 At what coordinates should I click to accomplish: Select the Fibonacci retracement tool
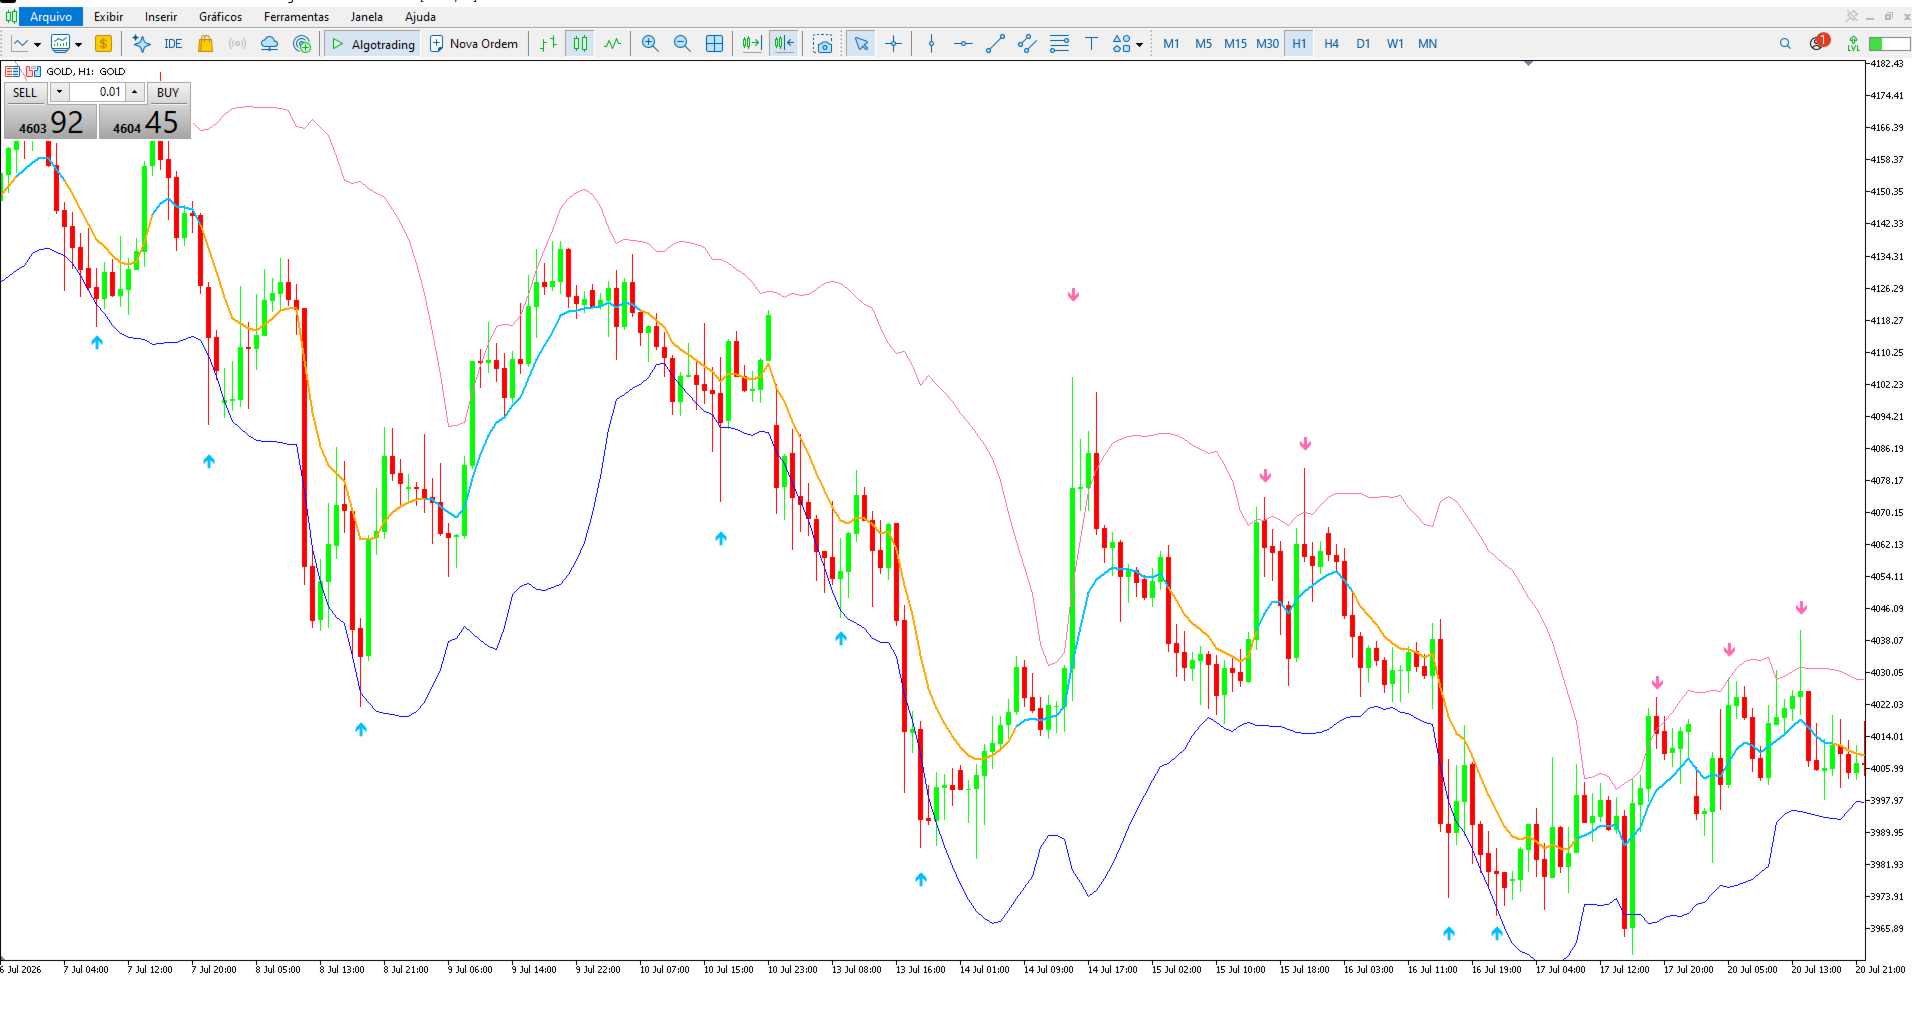pyautogui.click(x=1059, y=44)
